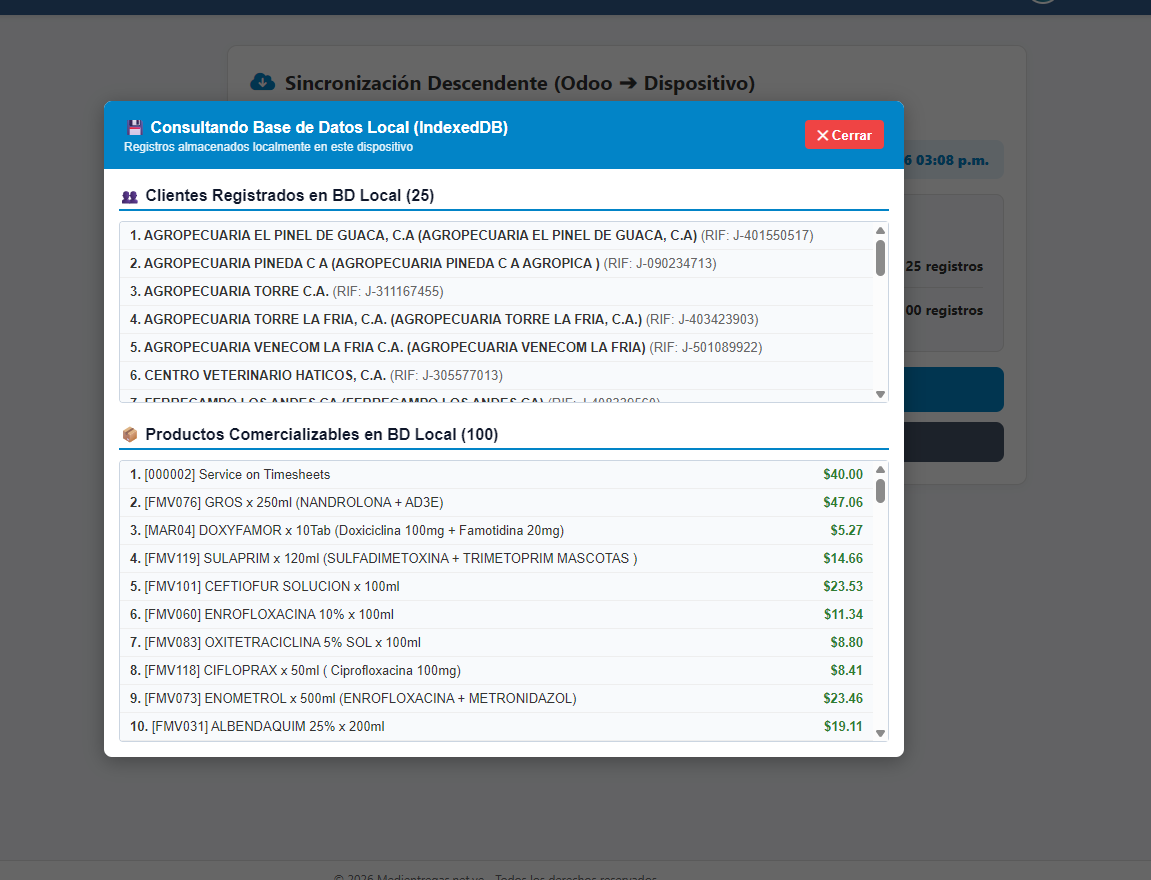Click the products box icon
Viewport: 1151px width, 880px height.
point(130,434)
